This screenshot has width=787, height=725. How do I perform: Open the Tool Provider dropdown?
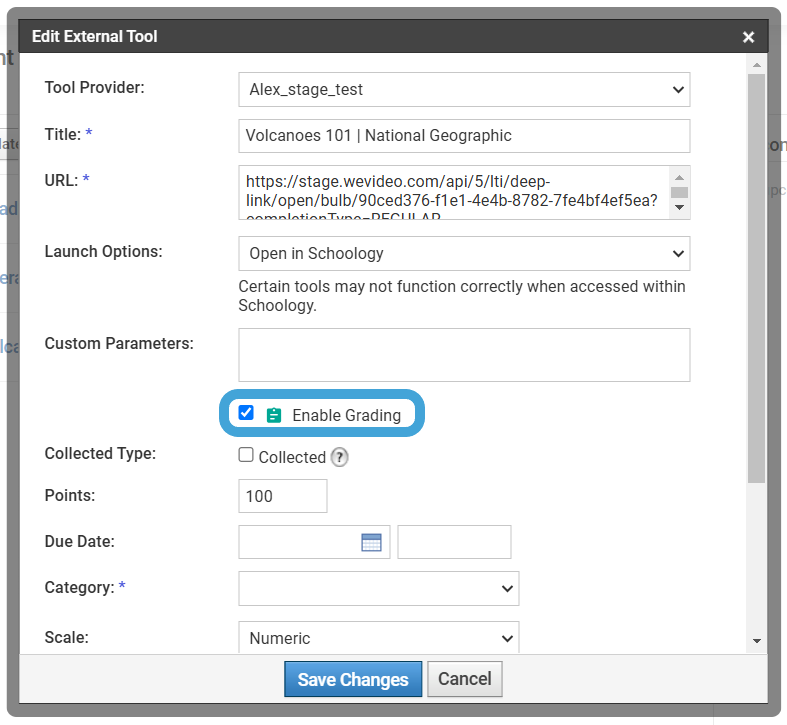click(464, 89)
